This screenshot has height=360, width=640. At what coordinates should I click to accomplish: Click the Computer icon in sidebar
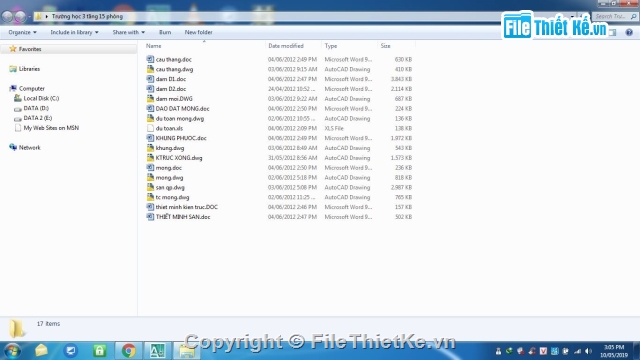pyautogui.click(x=13, y=88)
